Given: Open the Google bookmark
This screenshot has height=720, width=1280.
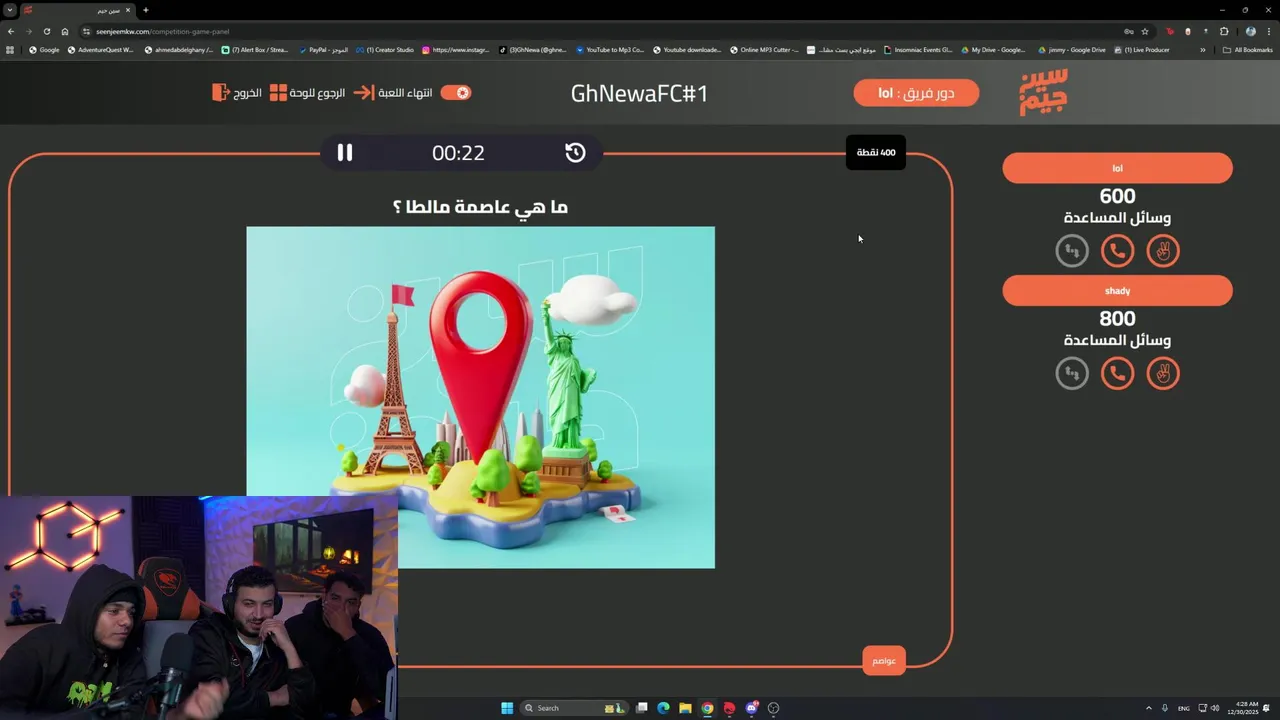Looking at the screenshot, I should 44,50.
